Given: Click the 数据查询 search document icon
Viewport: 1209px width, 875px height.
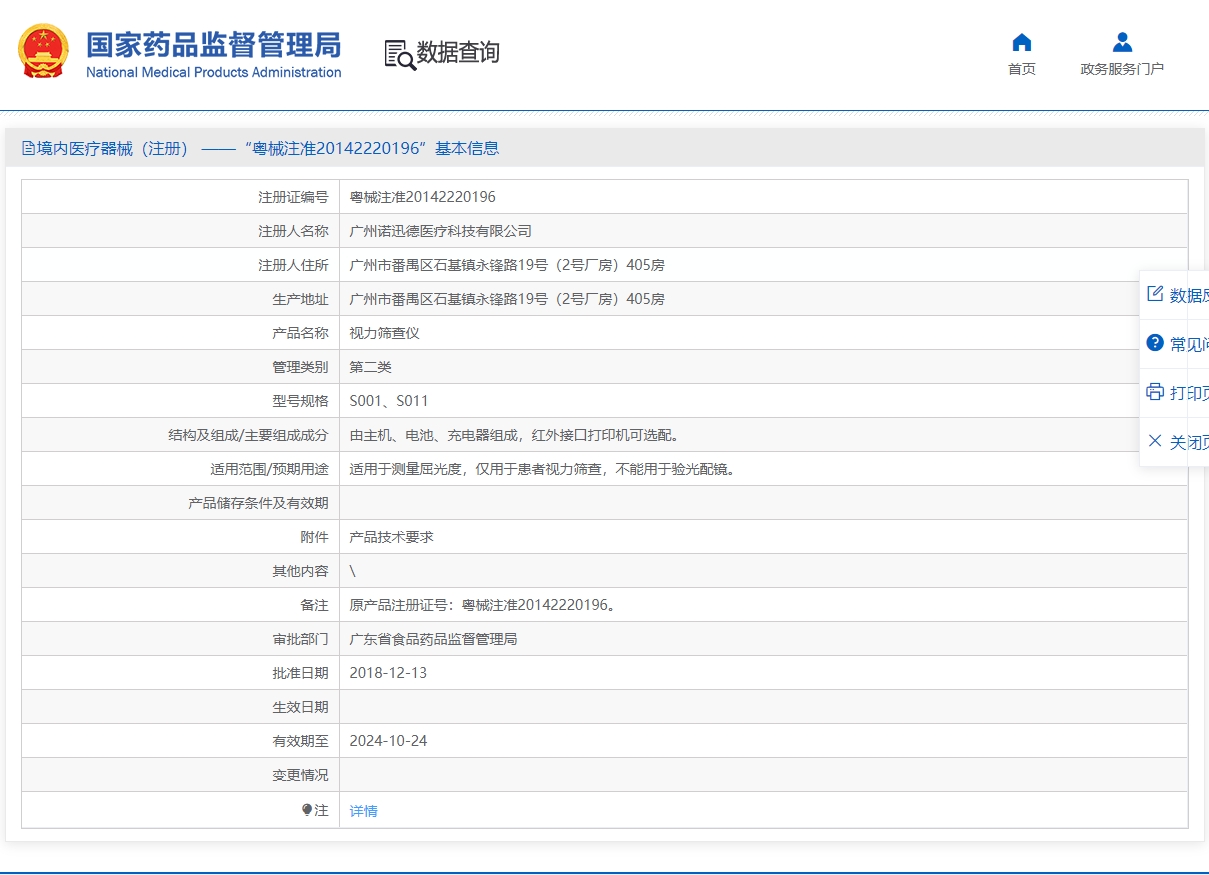Looking at the screenshot, I should coord(399,55).
